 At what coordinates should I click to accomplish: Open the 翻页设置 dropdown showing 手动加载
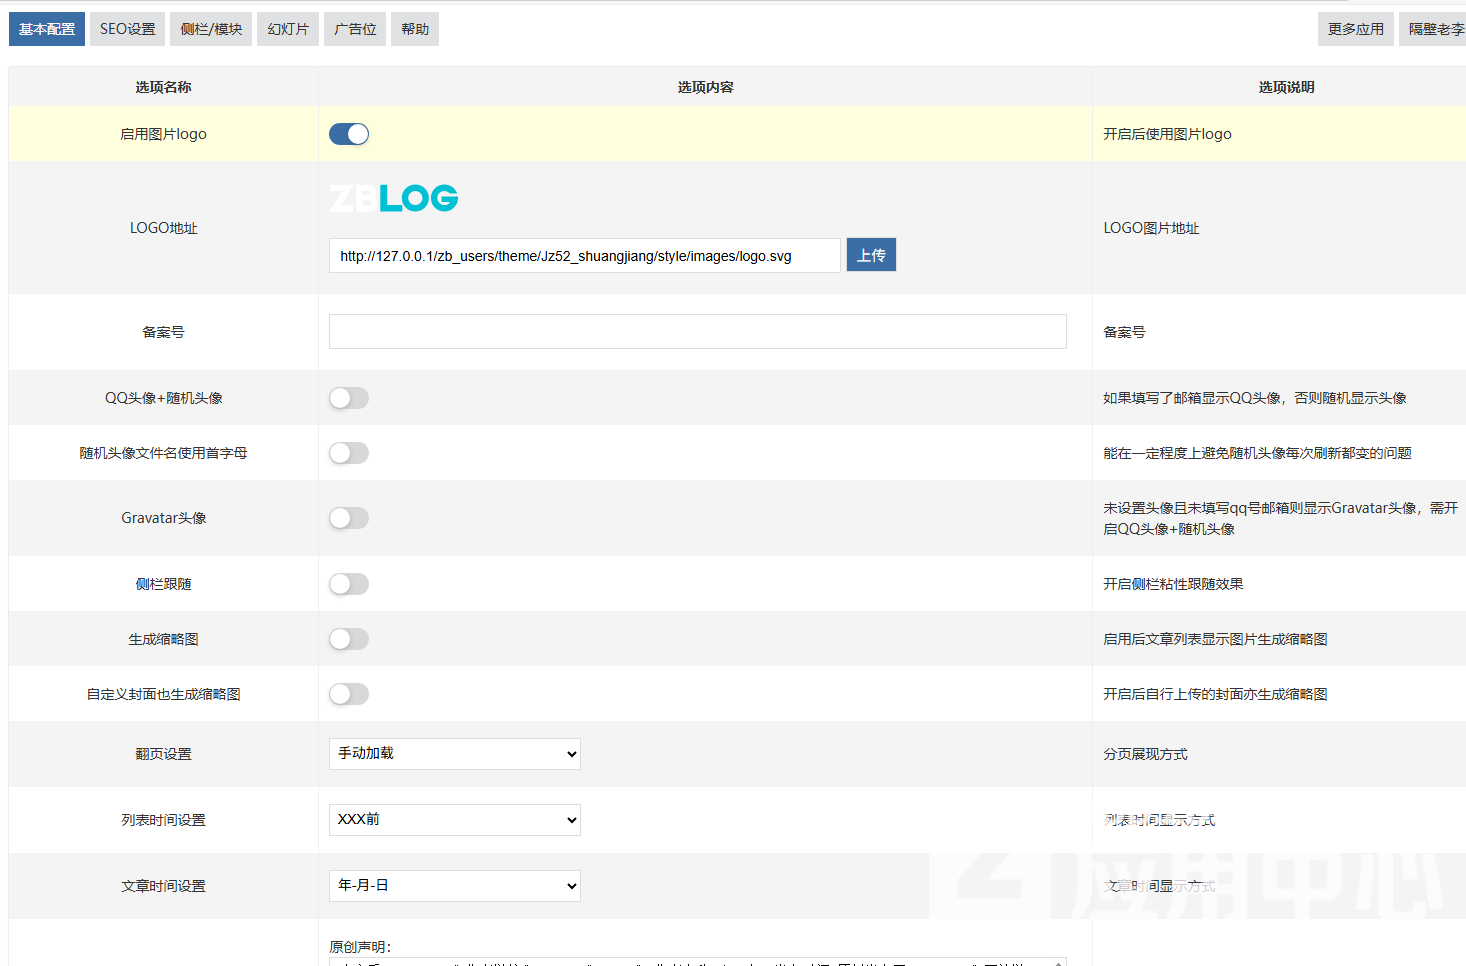(x=454, y=754)
